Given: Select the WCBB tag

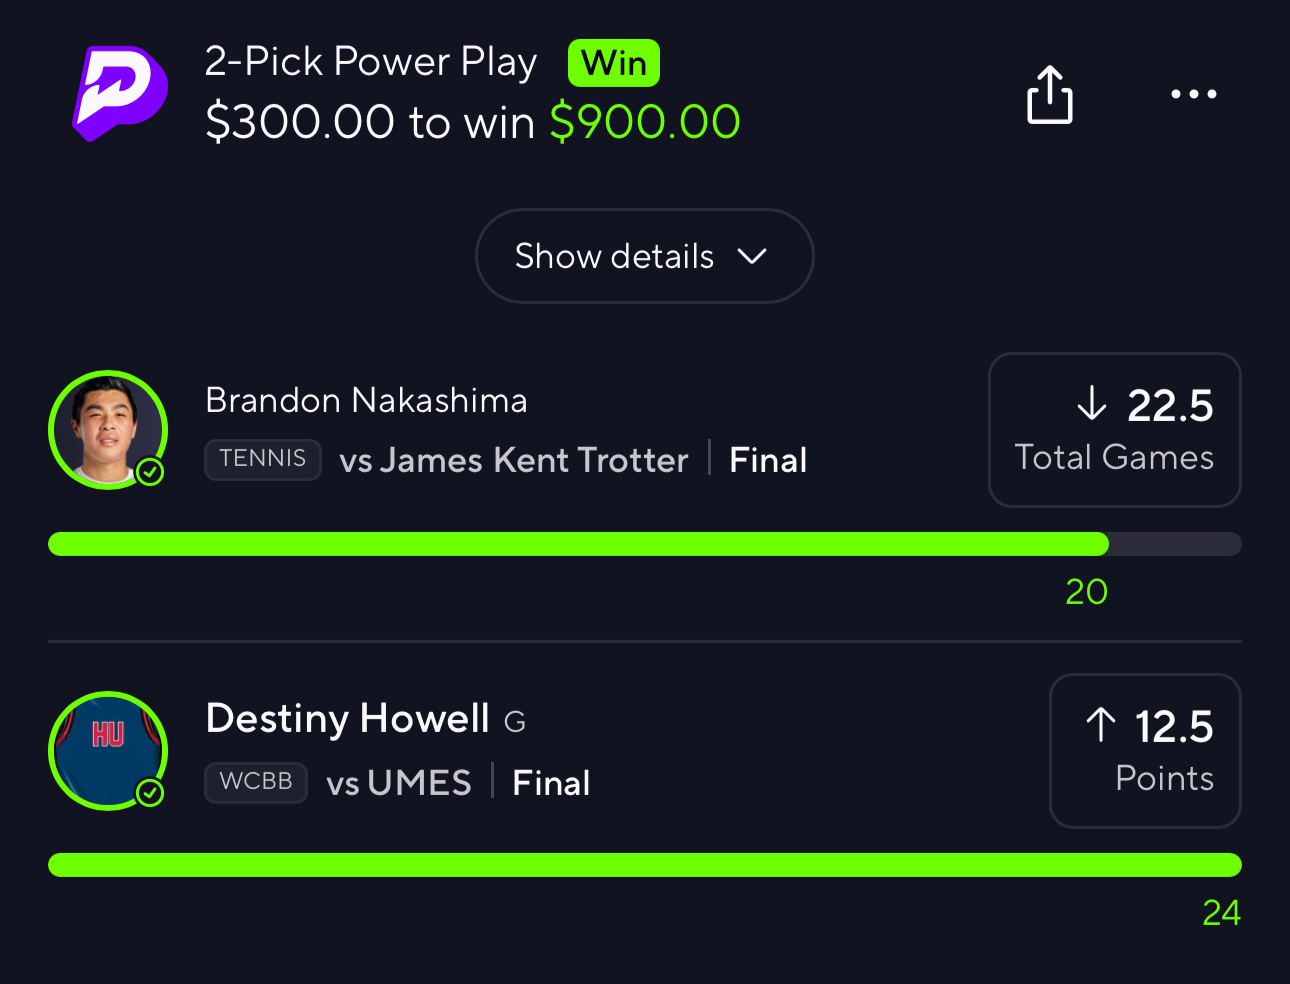Looking at the screenshot, I should (x=256, y=782).
